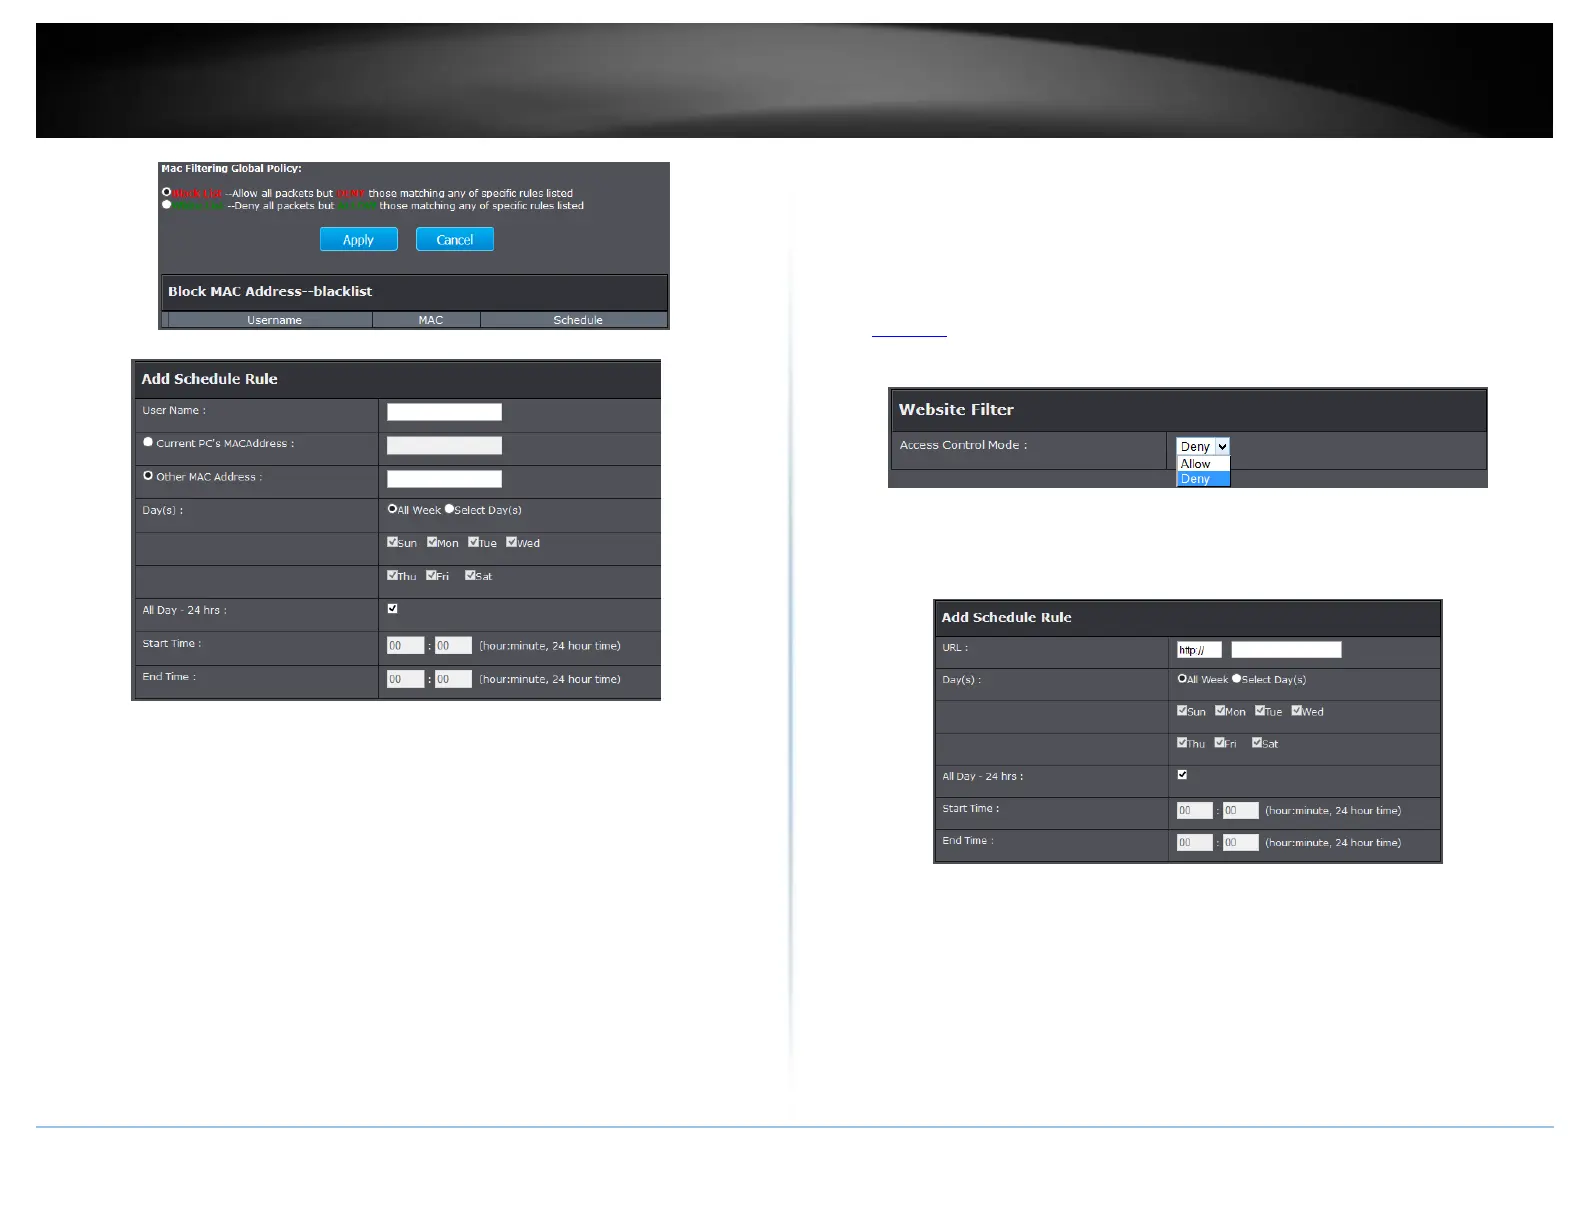Toggle Fri checkbox in URL schedule rule
1584x1224 pixels.
(1219, 743)
